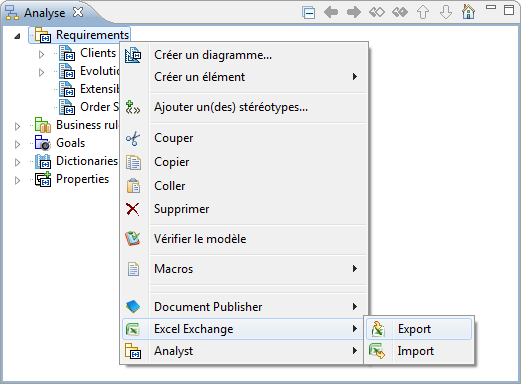Select the Properties tree item
Image resolution: width=521 pixels, height=384 pixels.
pos(82,179)
